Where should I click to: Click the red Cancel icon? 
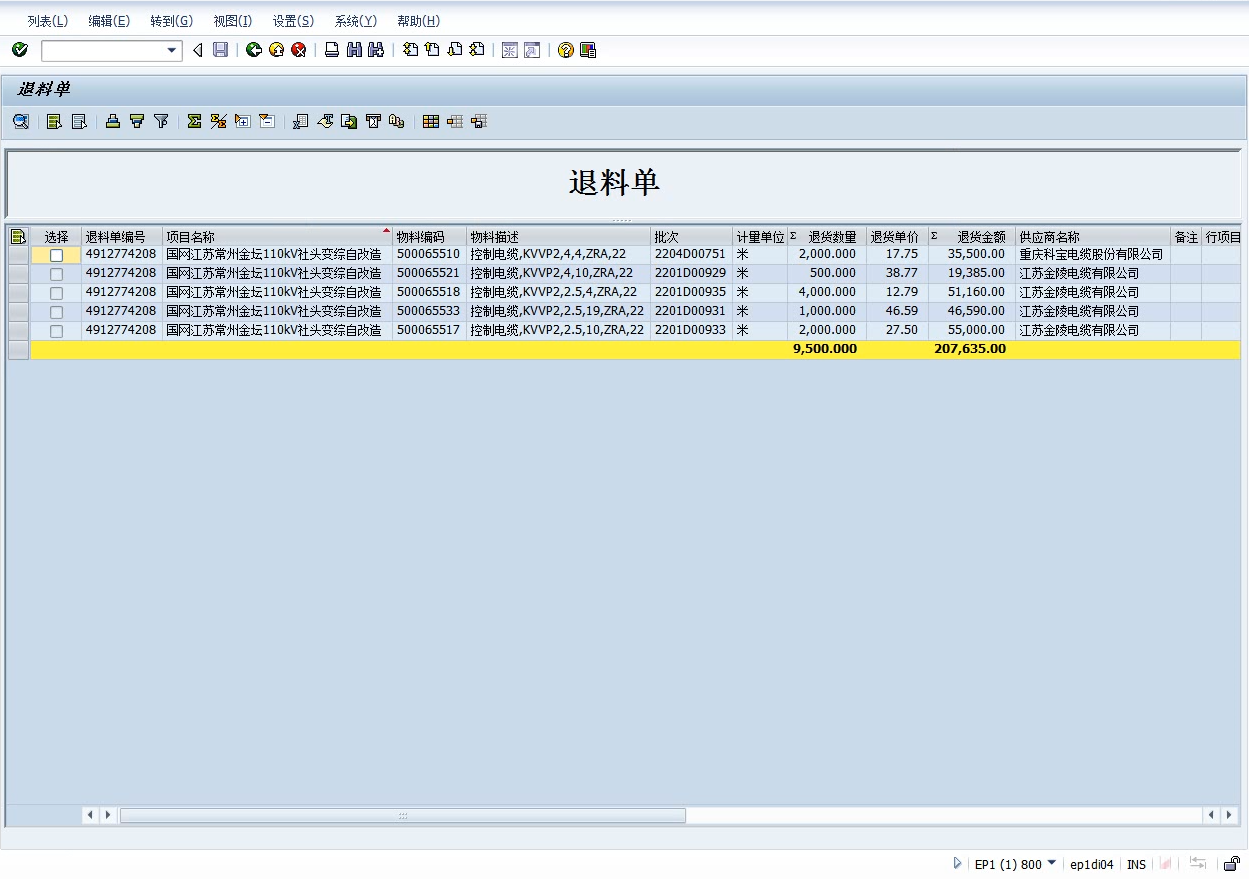298,50
